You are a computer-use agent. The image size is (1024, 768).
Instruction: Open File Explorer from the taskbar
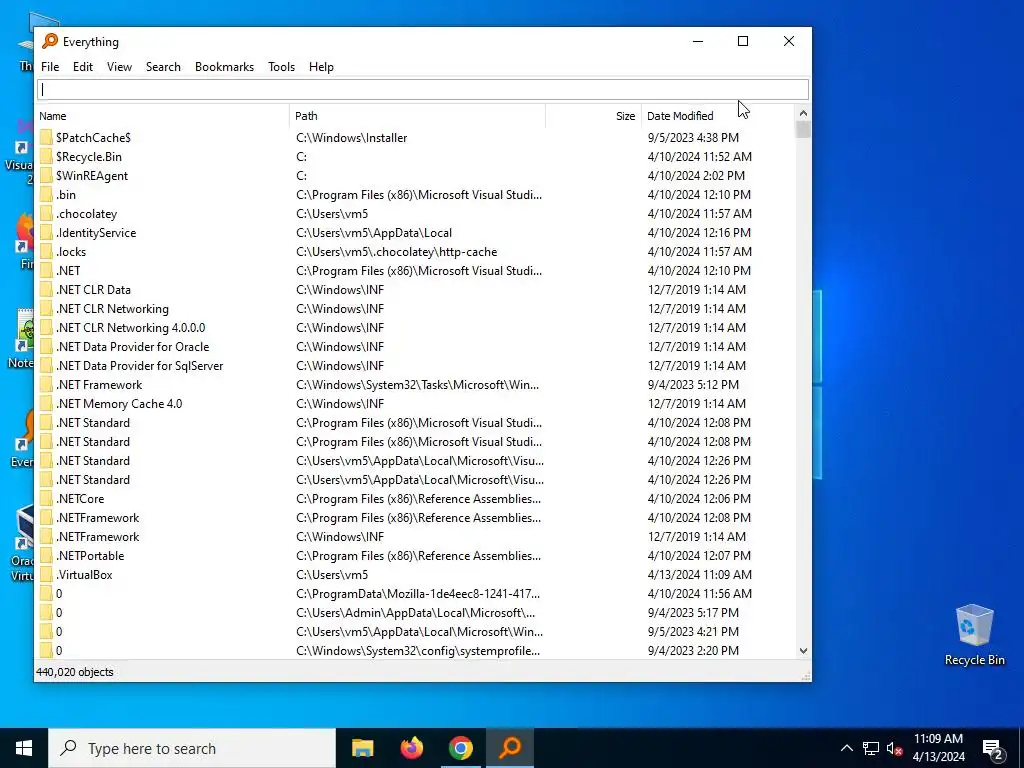362,748
